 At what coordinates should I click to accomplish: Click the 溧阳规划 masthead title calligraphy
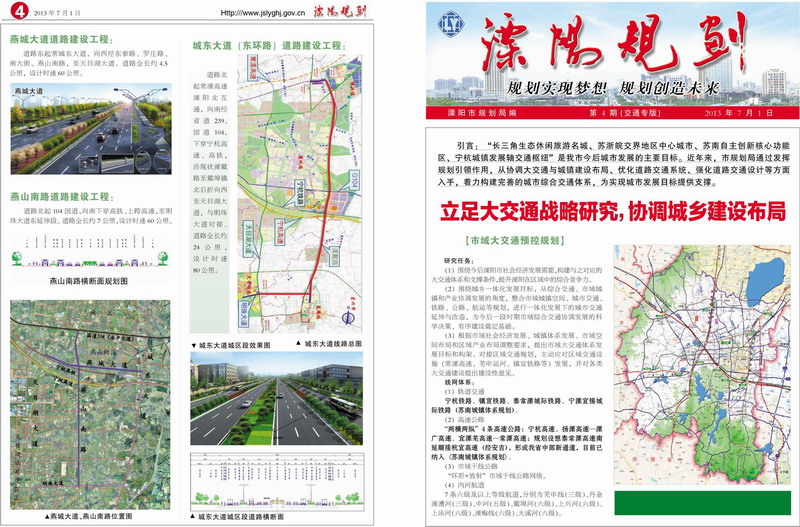pos(614,43)
